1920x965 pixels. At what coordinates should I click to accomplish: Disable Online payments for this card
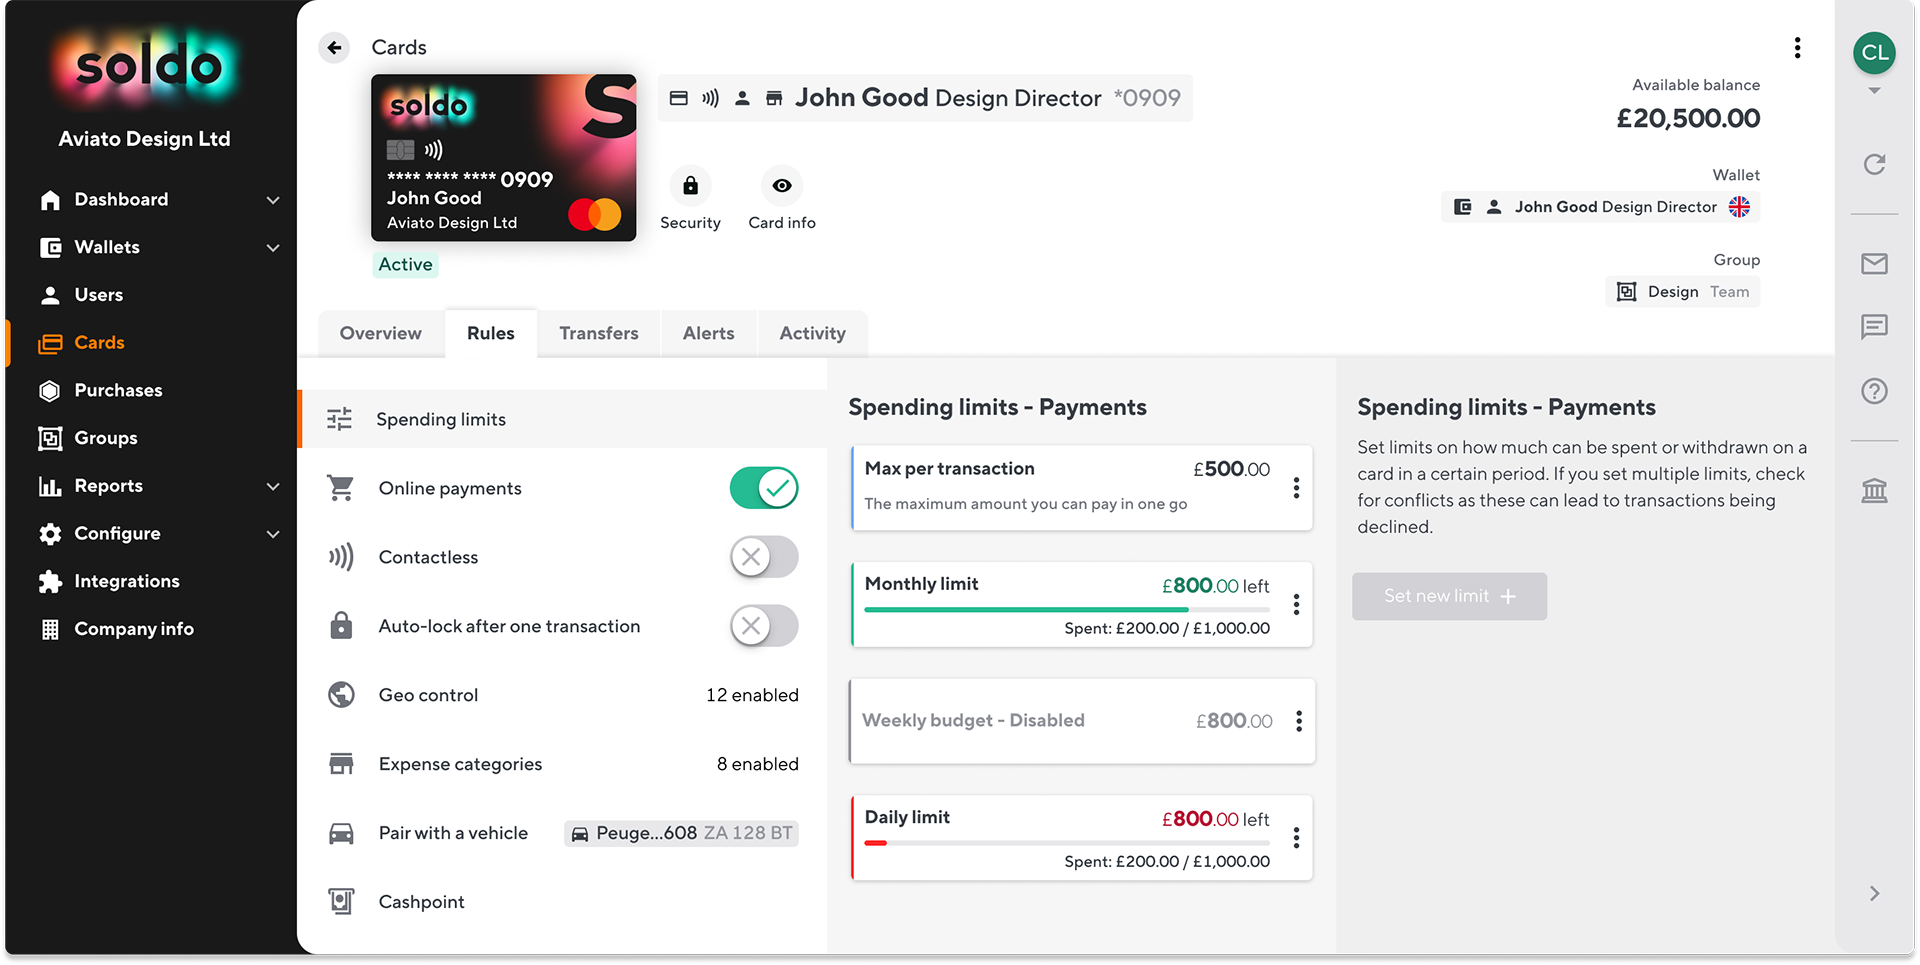pyautogui.click(x=764, y=488)
